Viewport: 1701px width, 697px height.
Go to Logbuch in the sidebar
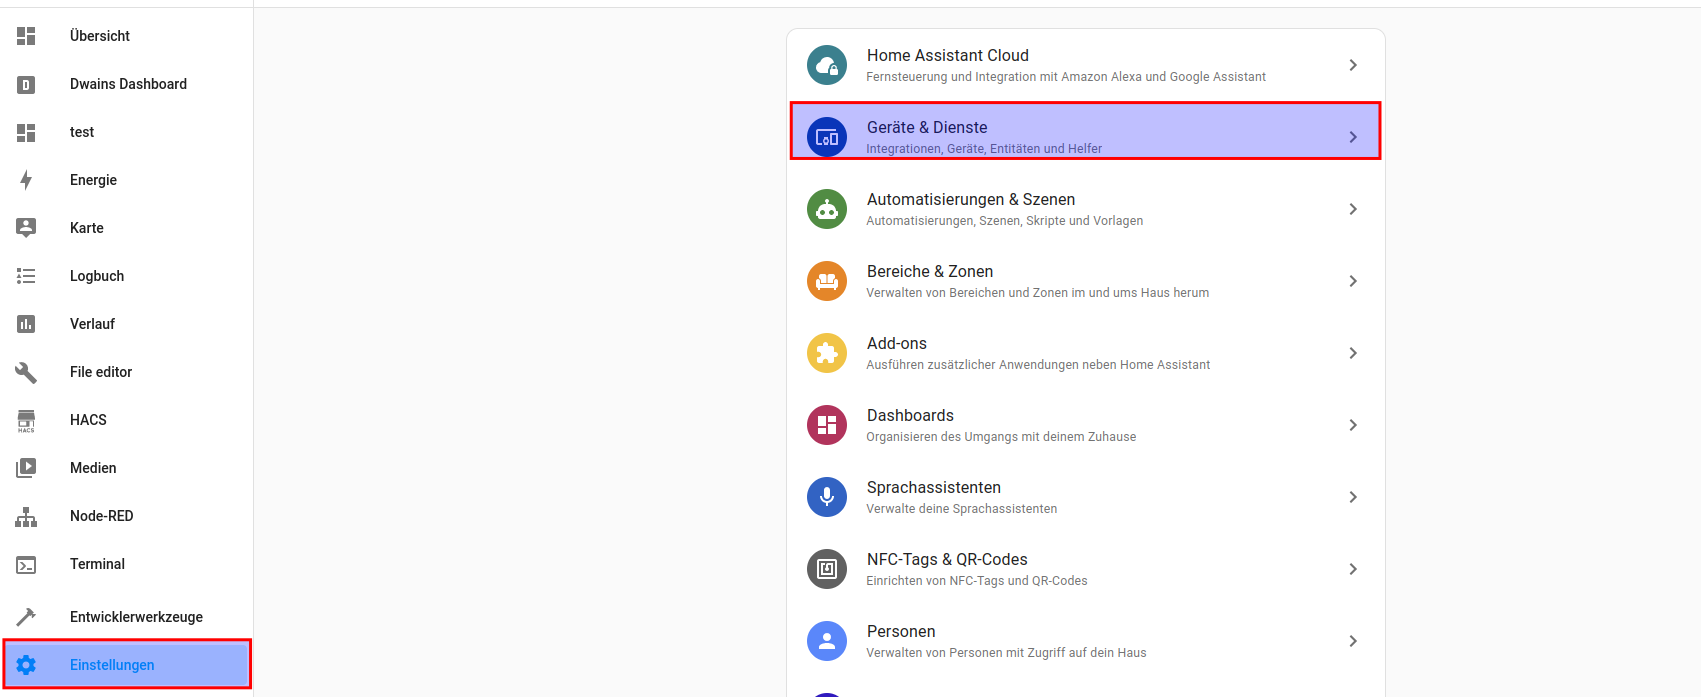(97, 276)
